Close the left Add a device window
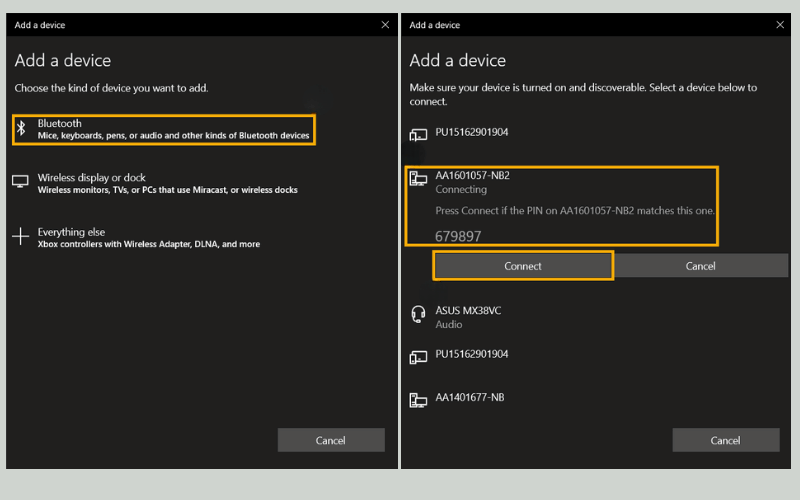 [385, 24]
